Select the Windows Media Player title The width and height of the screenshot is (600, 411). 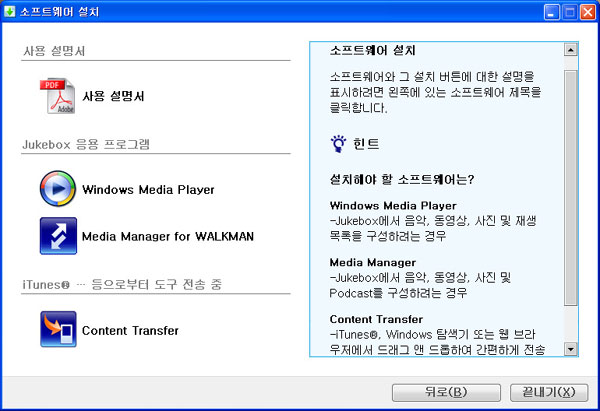[148, 189]
